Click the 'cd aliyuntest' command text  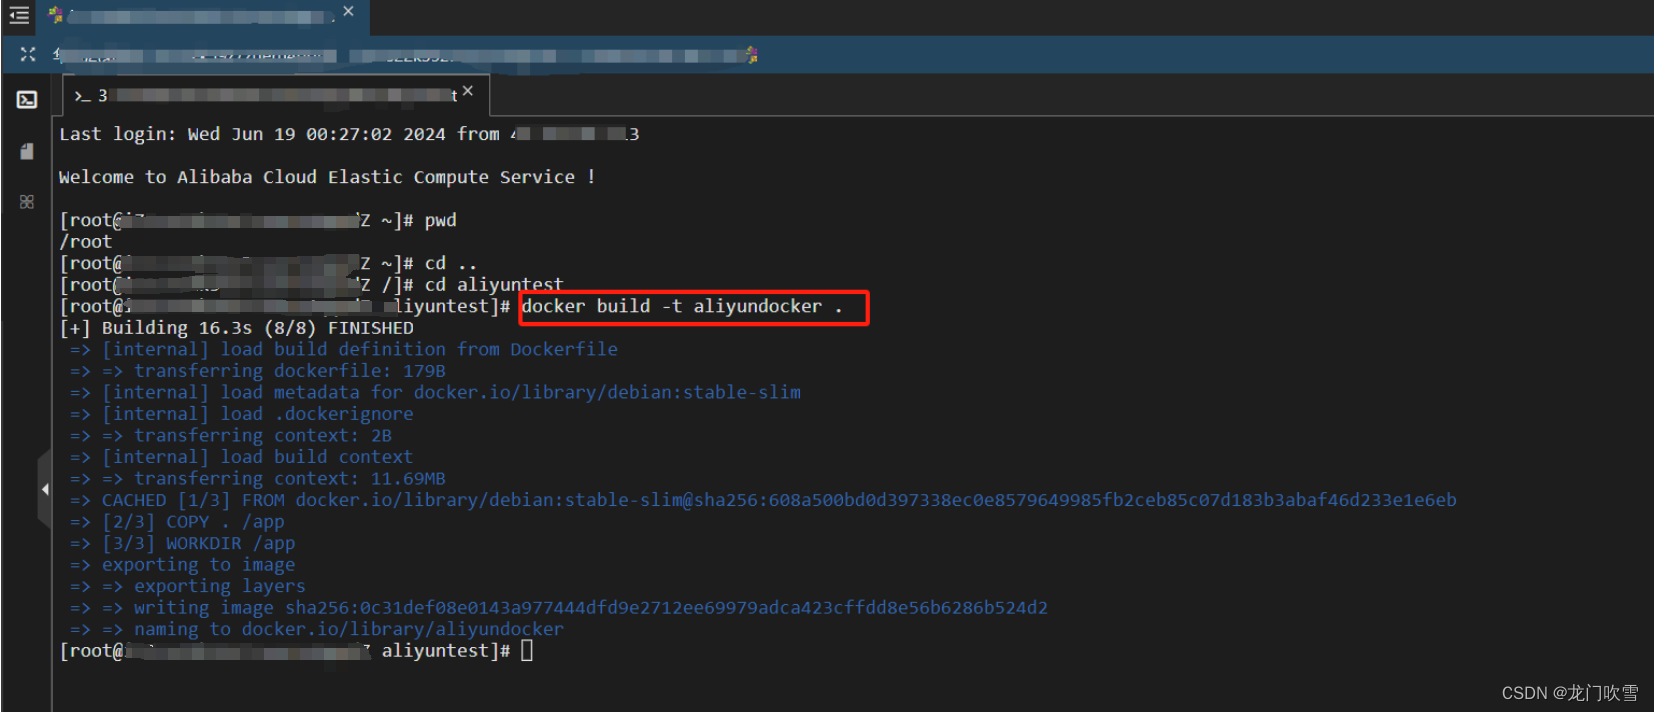(x=494, y=284)
